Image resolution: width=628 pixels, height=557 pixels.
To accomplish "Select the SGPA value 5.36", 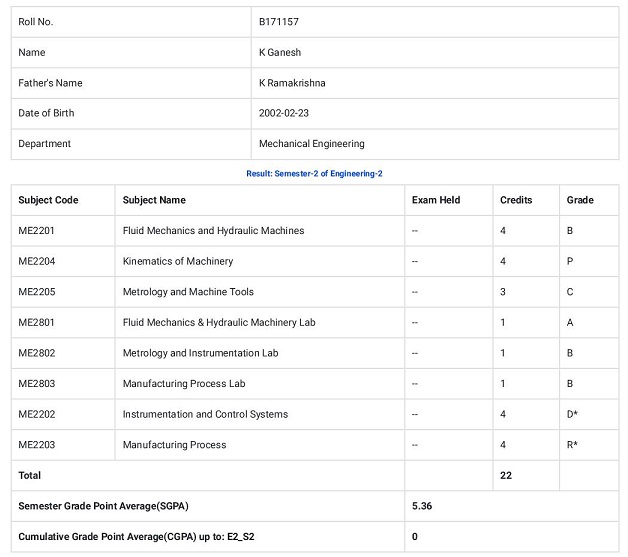I will click(422, 506).
